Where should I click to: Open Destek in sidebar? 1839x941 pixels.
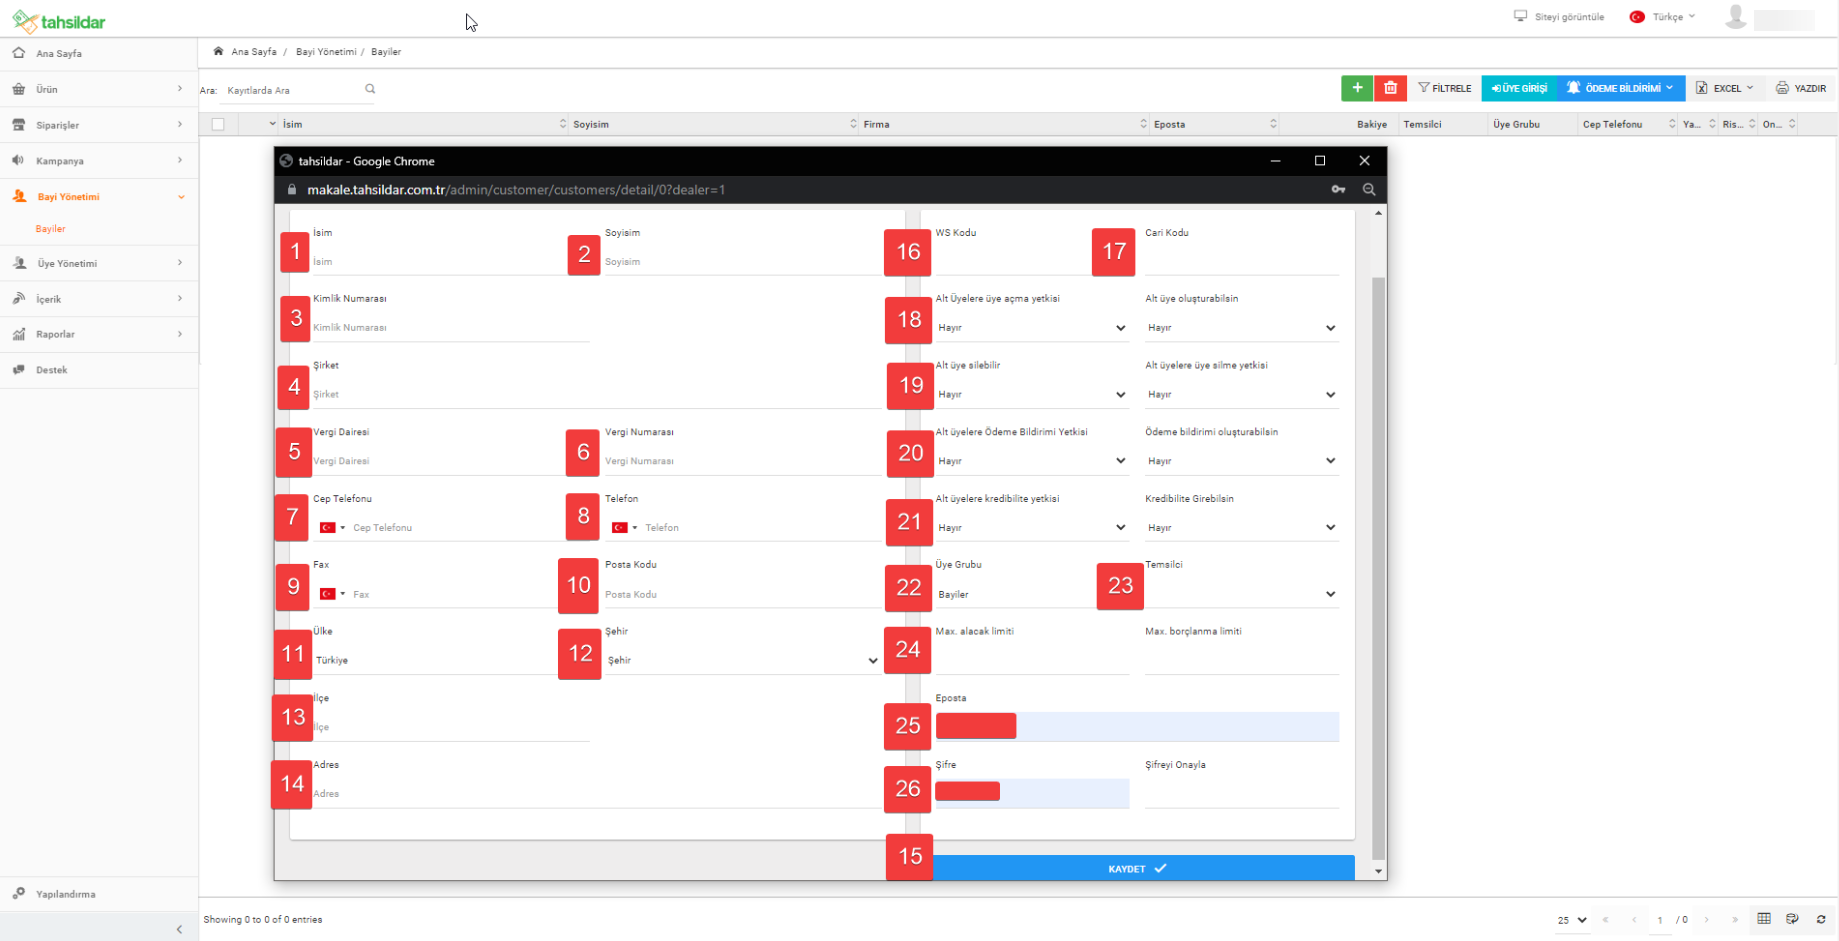[99, 370]
